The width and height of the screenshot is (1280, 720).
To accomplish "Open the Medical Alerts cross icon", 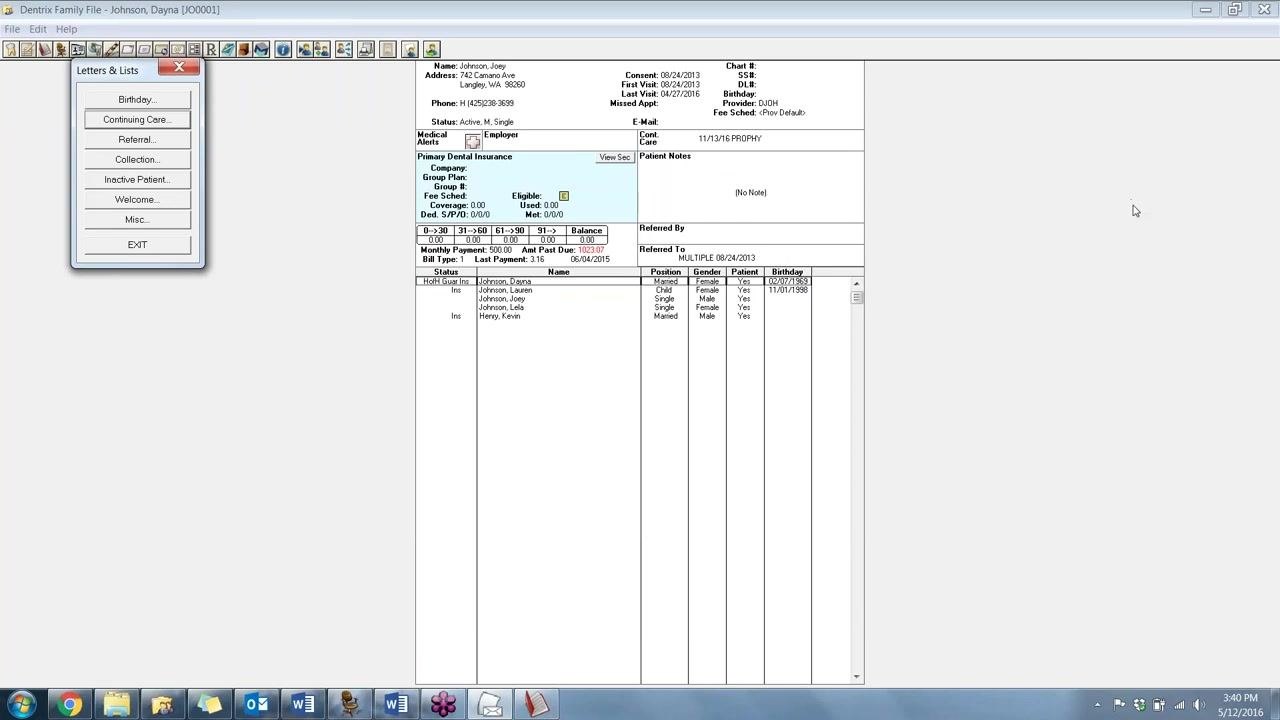I will coord(473,142).
